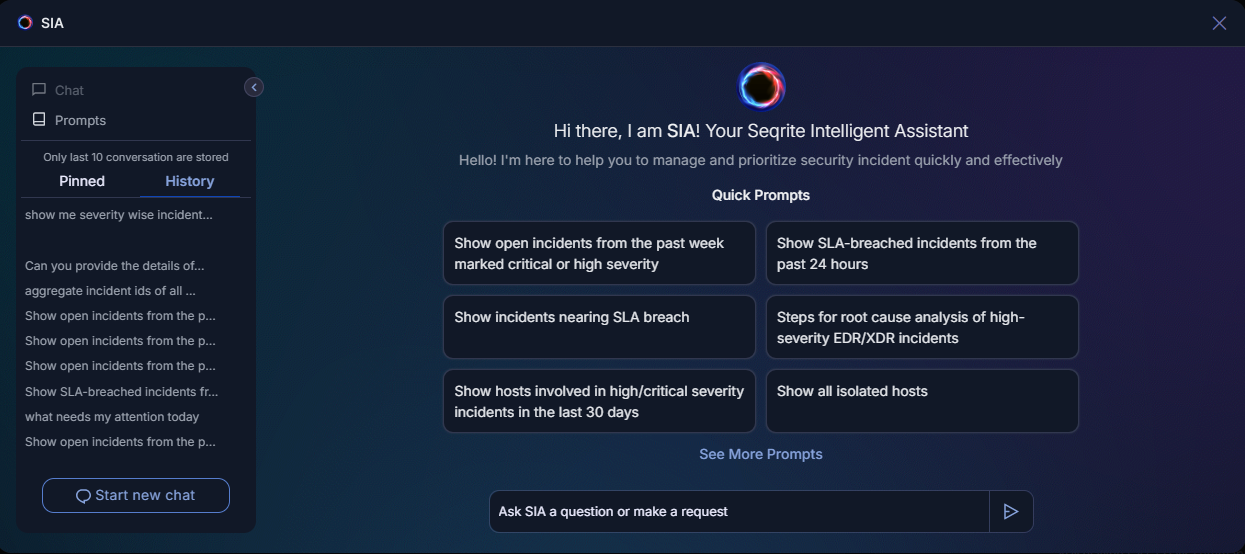
Task: Click the send arrow icon
Action: 1011,511
